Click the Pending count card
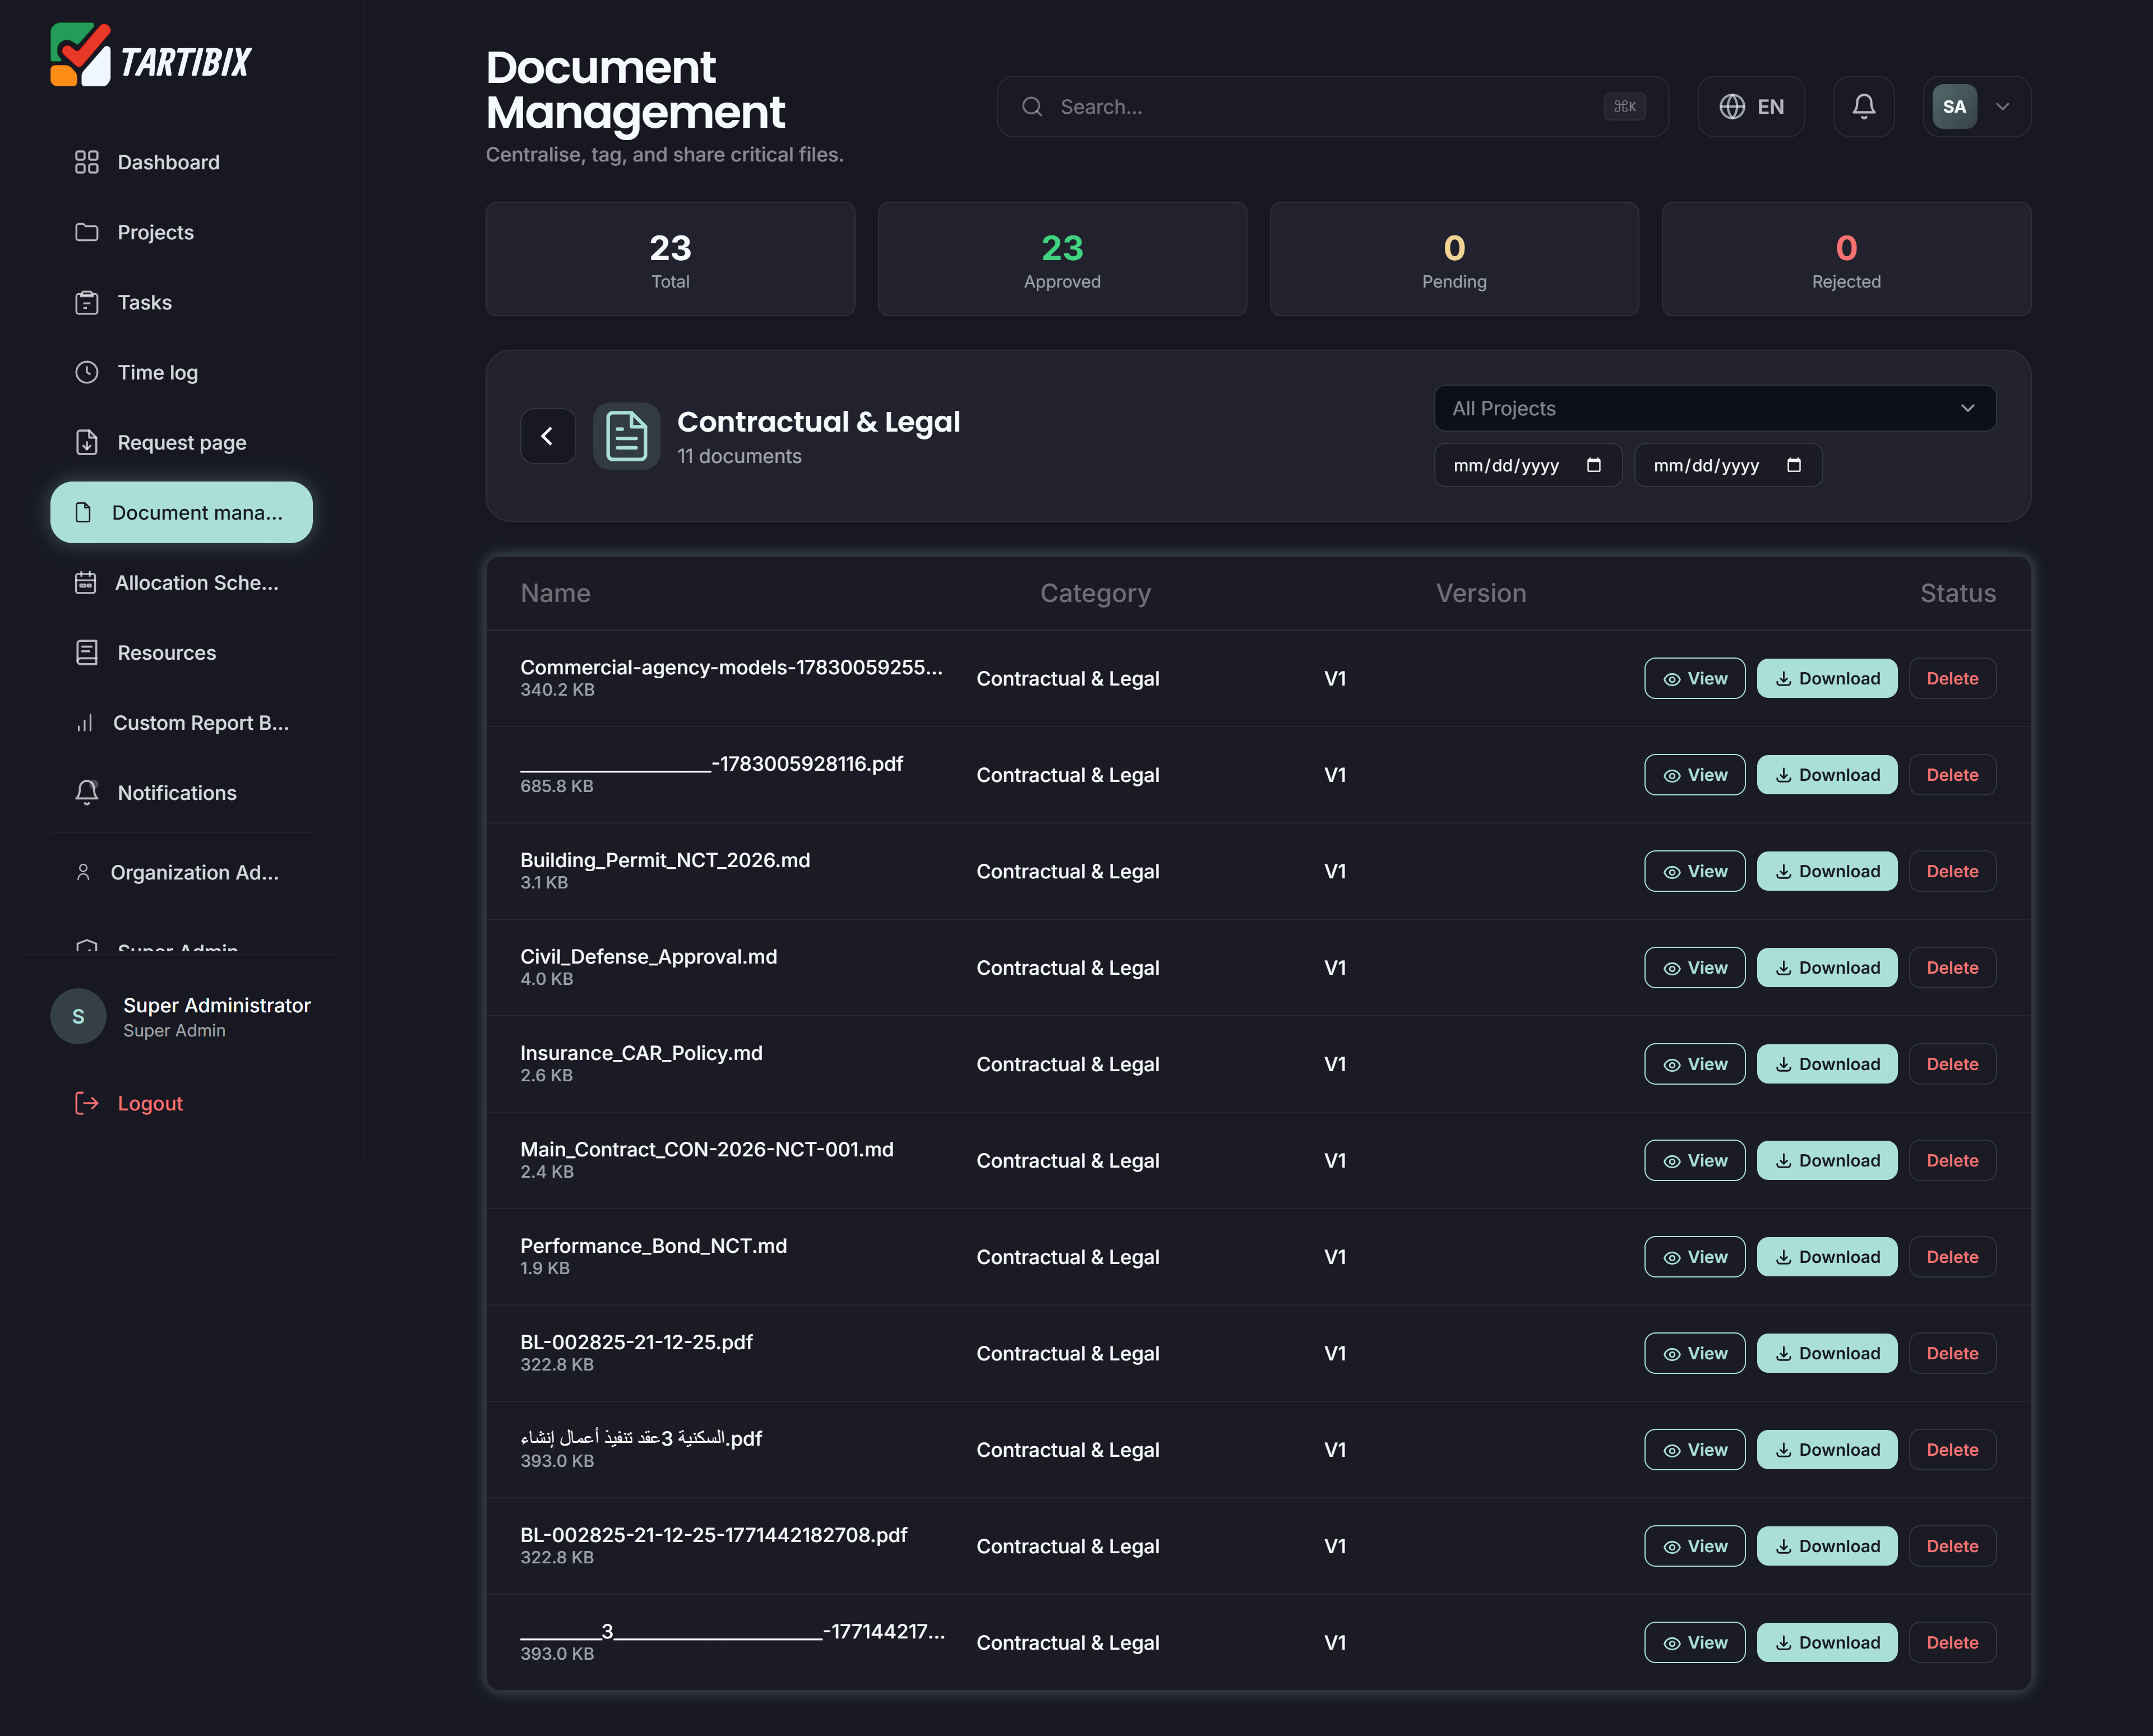This screenshot has height=1736, width=2153. [x=1454, y=259]
